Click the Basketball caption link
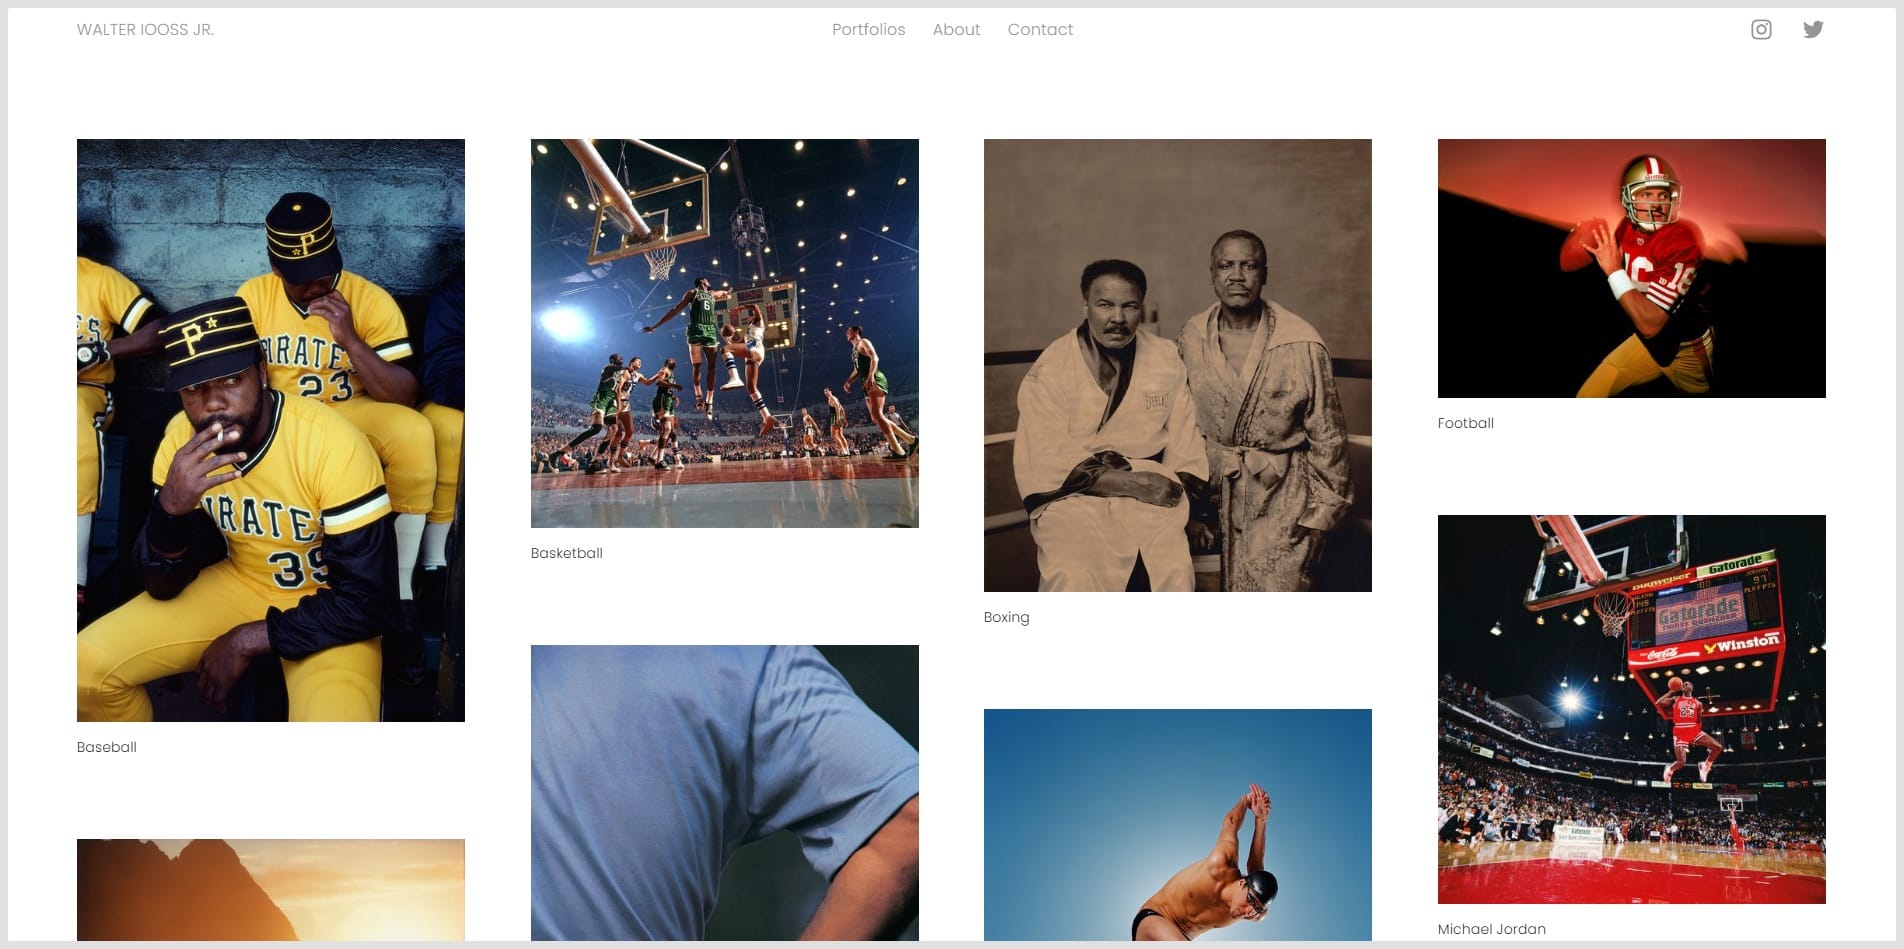The height and width of the screenshot is (949, 1904). pos(566,553)
